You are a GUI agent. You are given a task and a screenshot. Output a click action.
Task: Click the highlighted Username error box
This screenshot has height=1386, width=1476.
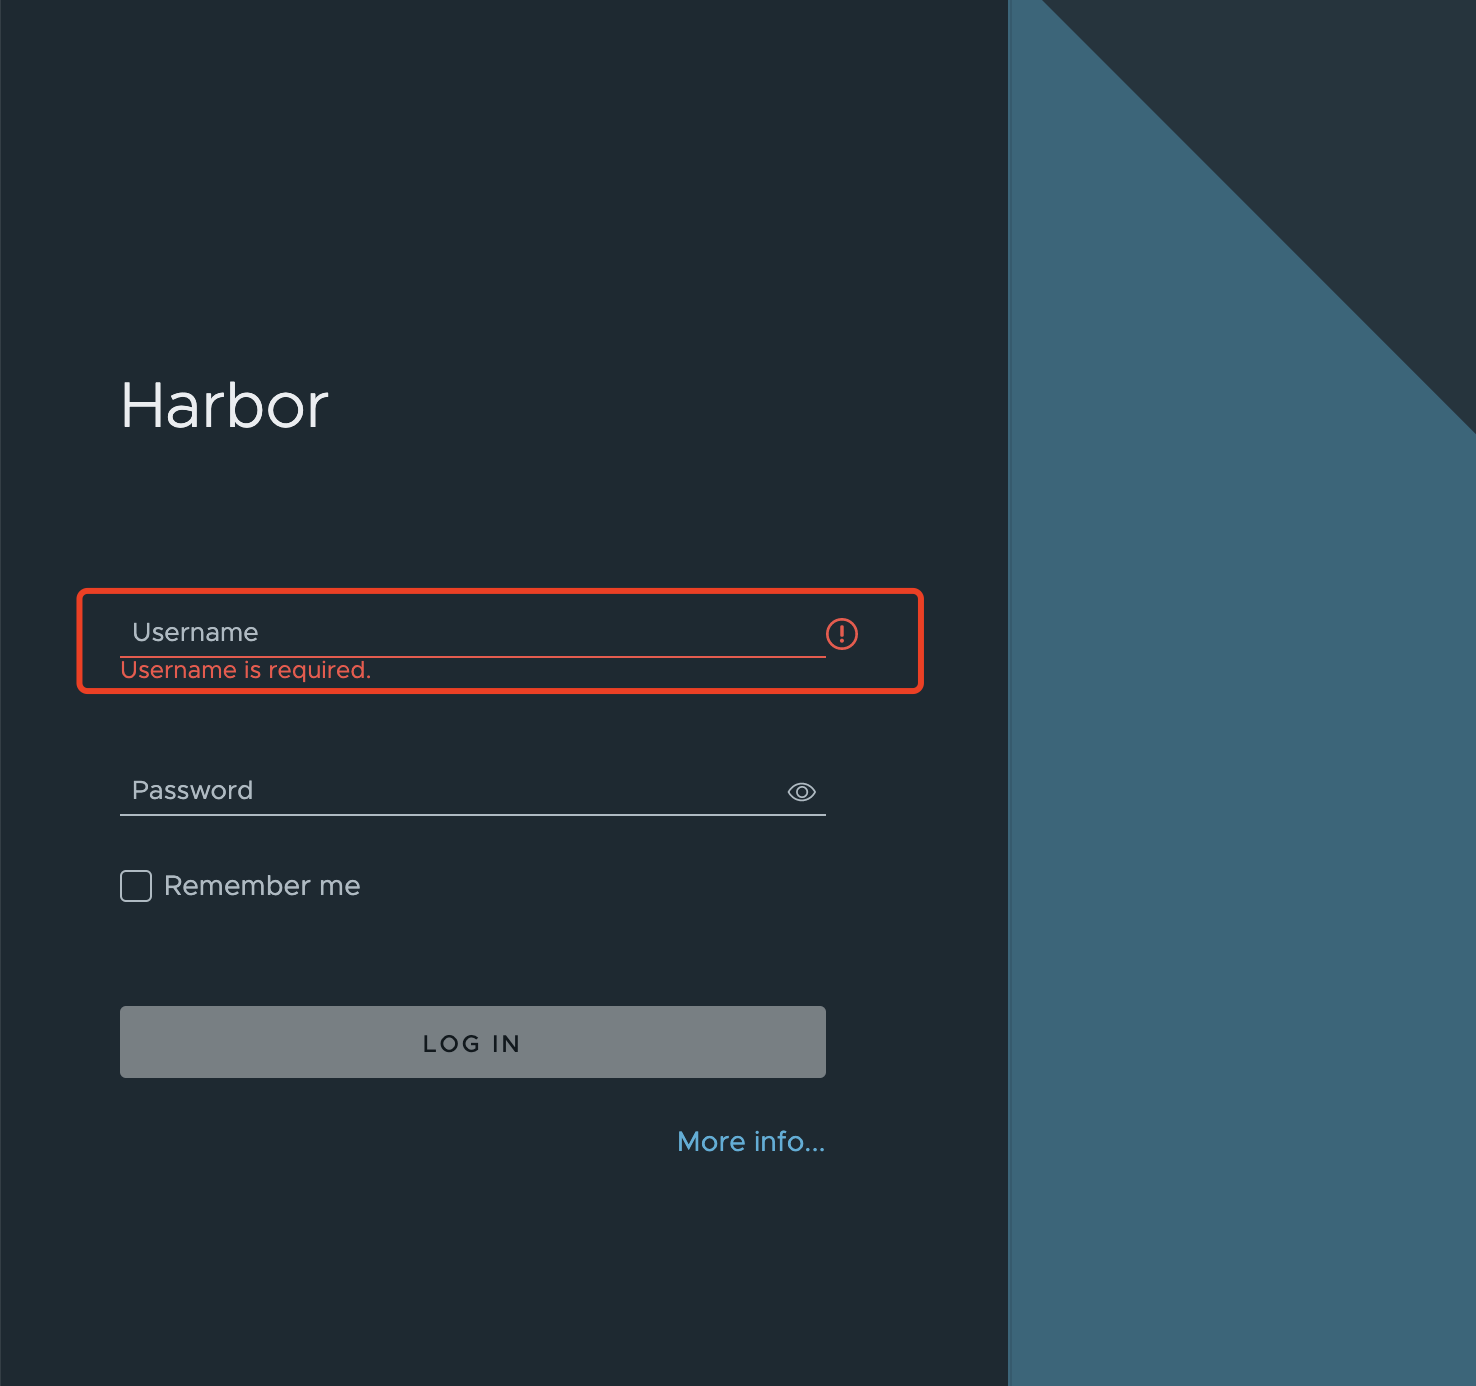point(498,641)
